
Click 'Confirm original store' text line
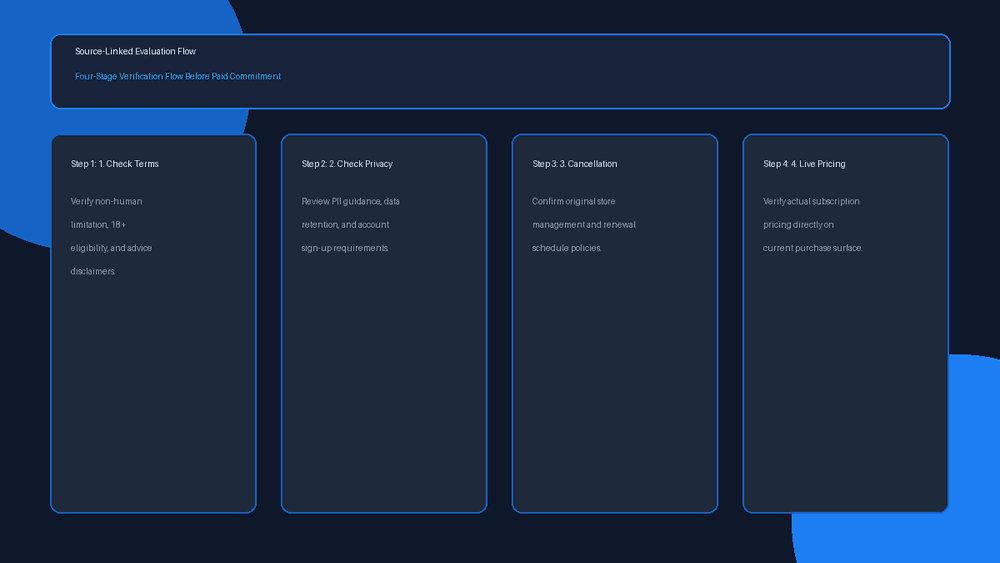pyautogui.click(x=574, y=201)
